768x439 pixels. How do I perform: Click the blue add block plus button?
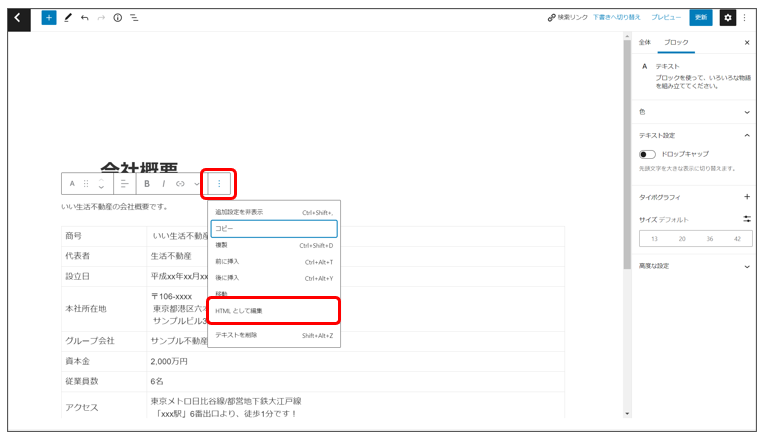click(49, 18)
